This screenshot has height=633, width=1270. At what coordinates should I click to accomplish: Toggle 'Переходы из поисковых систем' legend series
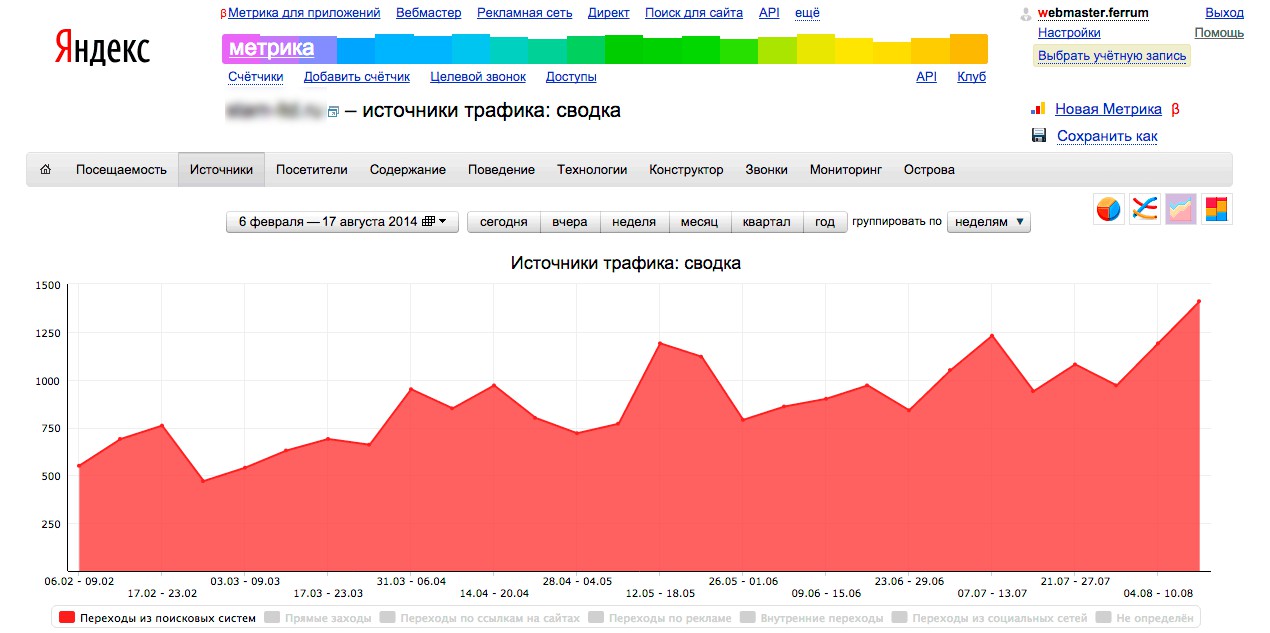(158, 618)
